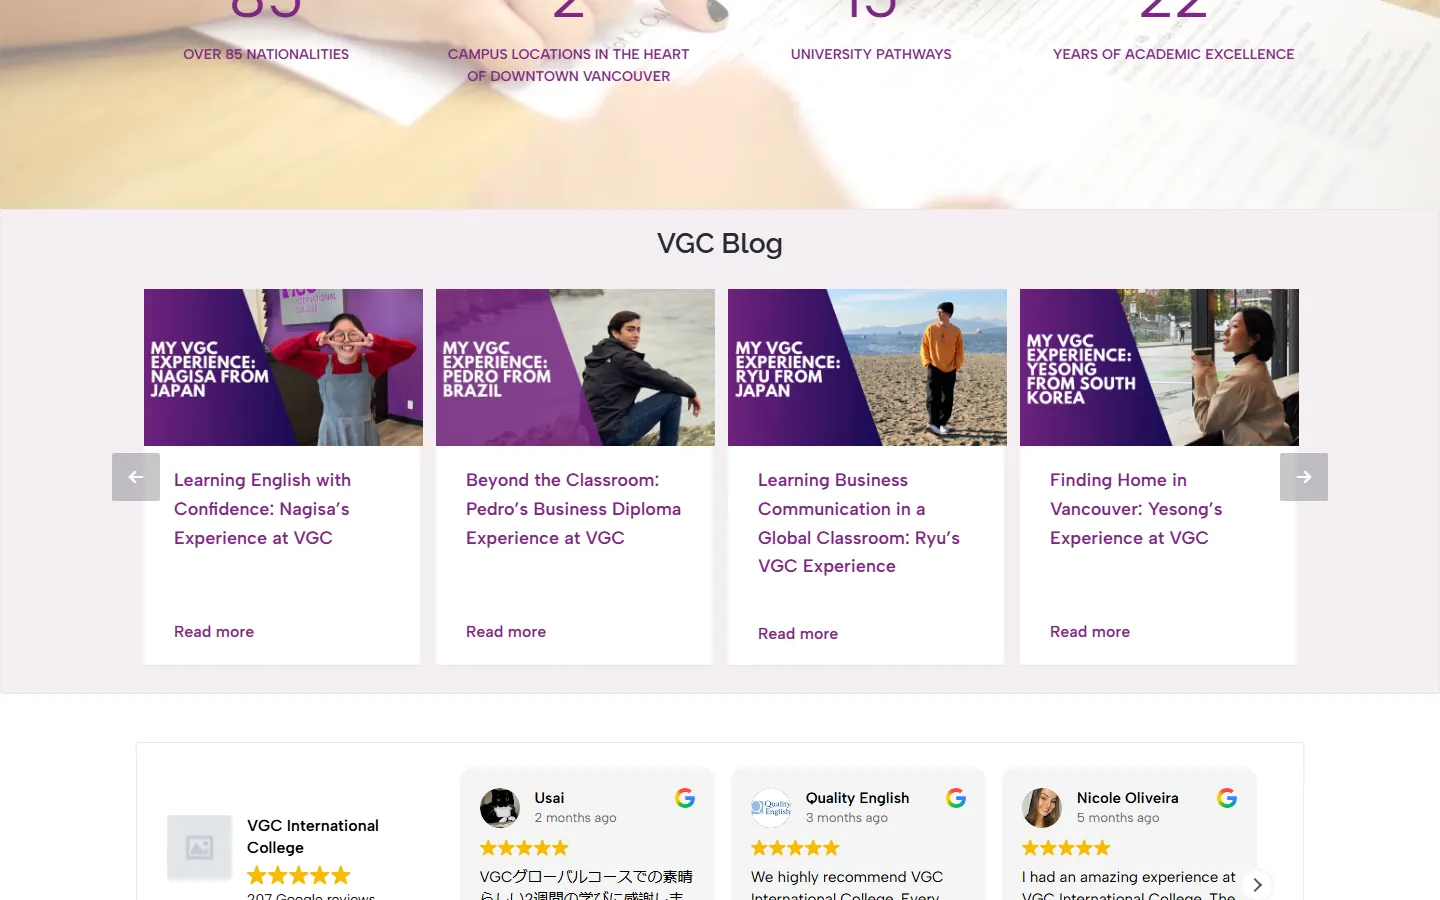1440x900 pixels.
Task: Click 'YEARS OF ACADEMIC EXCELLENCE' text
Action: 1173,54
